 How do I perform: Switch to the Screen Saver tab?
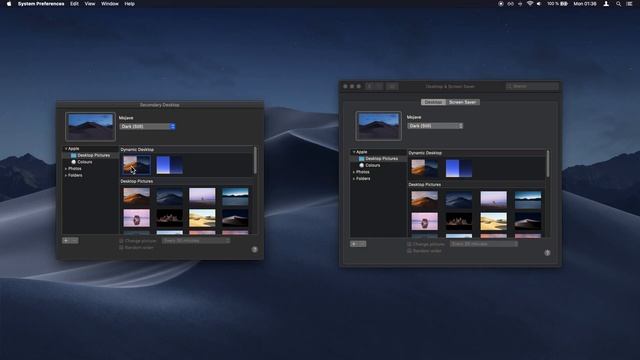click(462, 102)
